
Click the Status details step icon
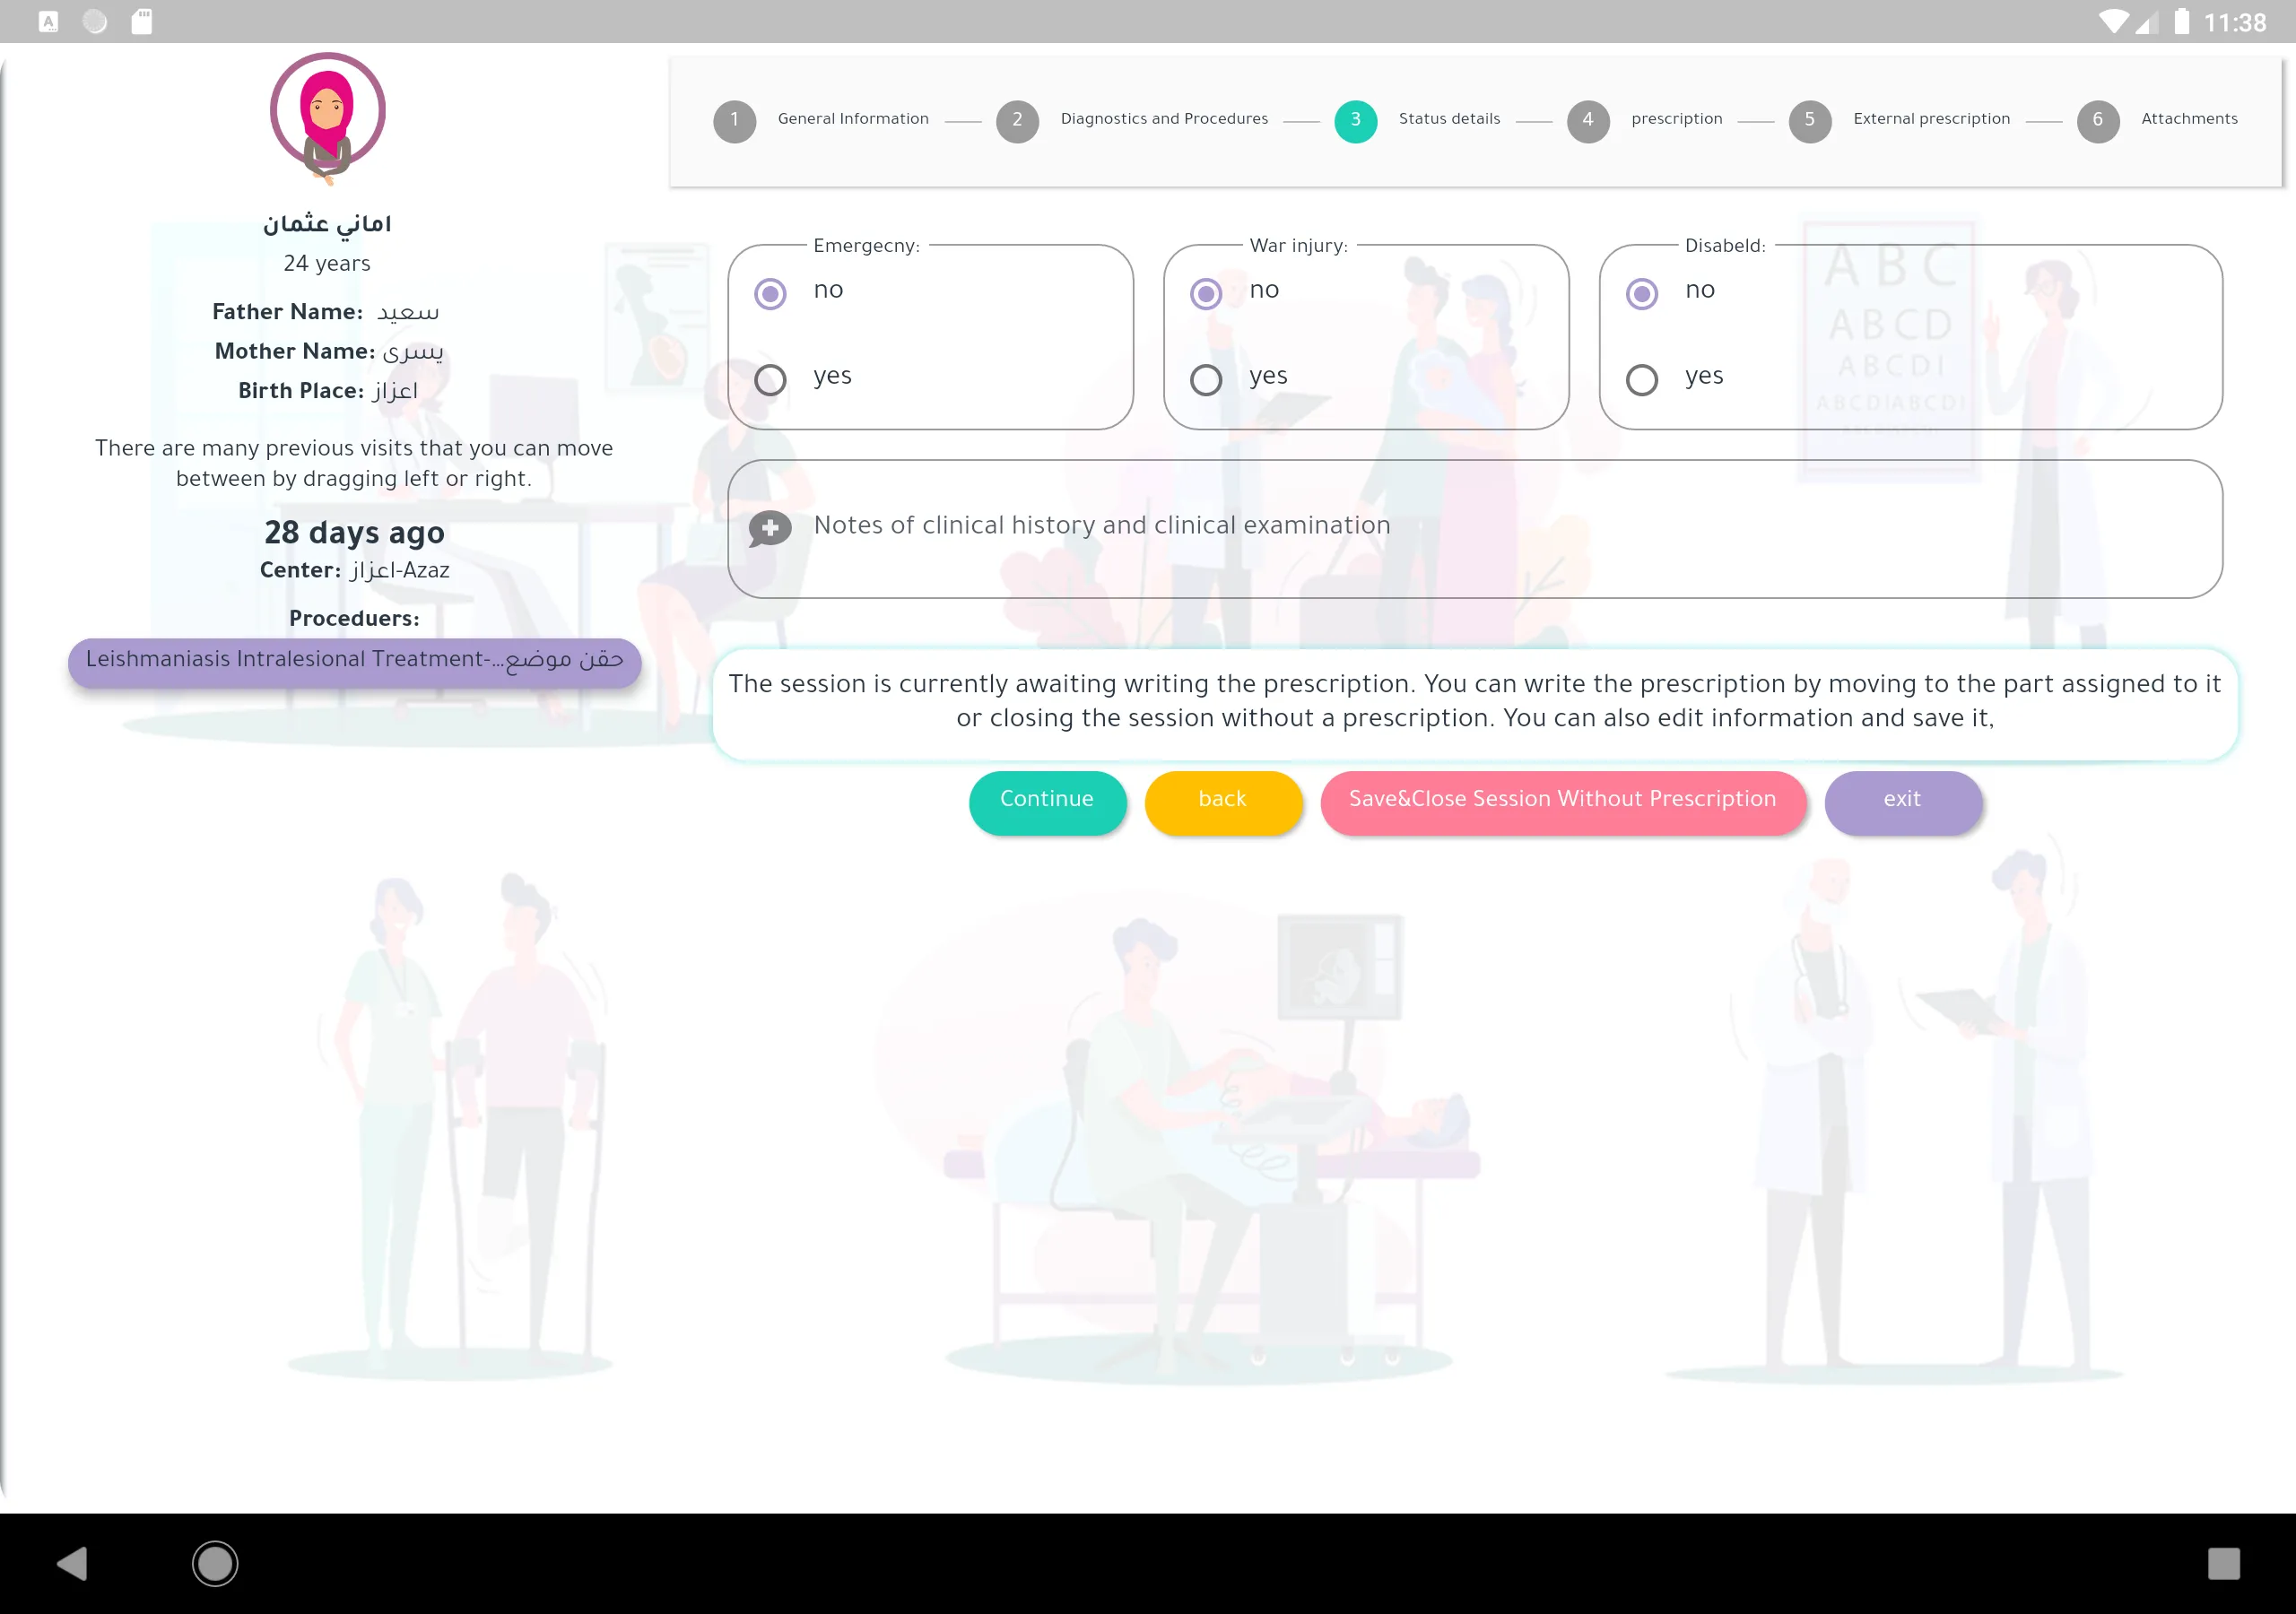coord(1354,118)
